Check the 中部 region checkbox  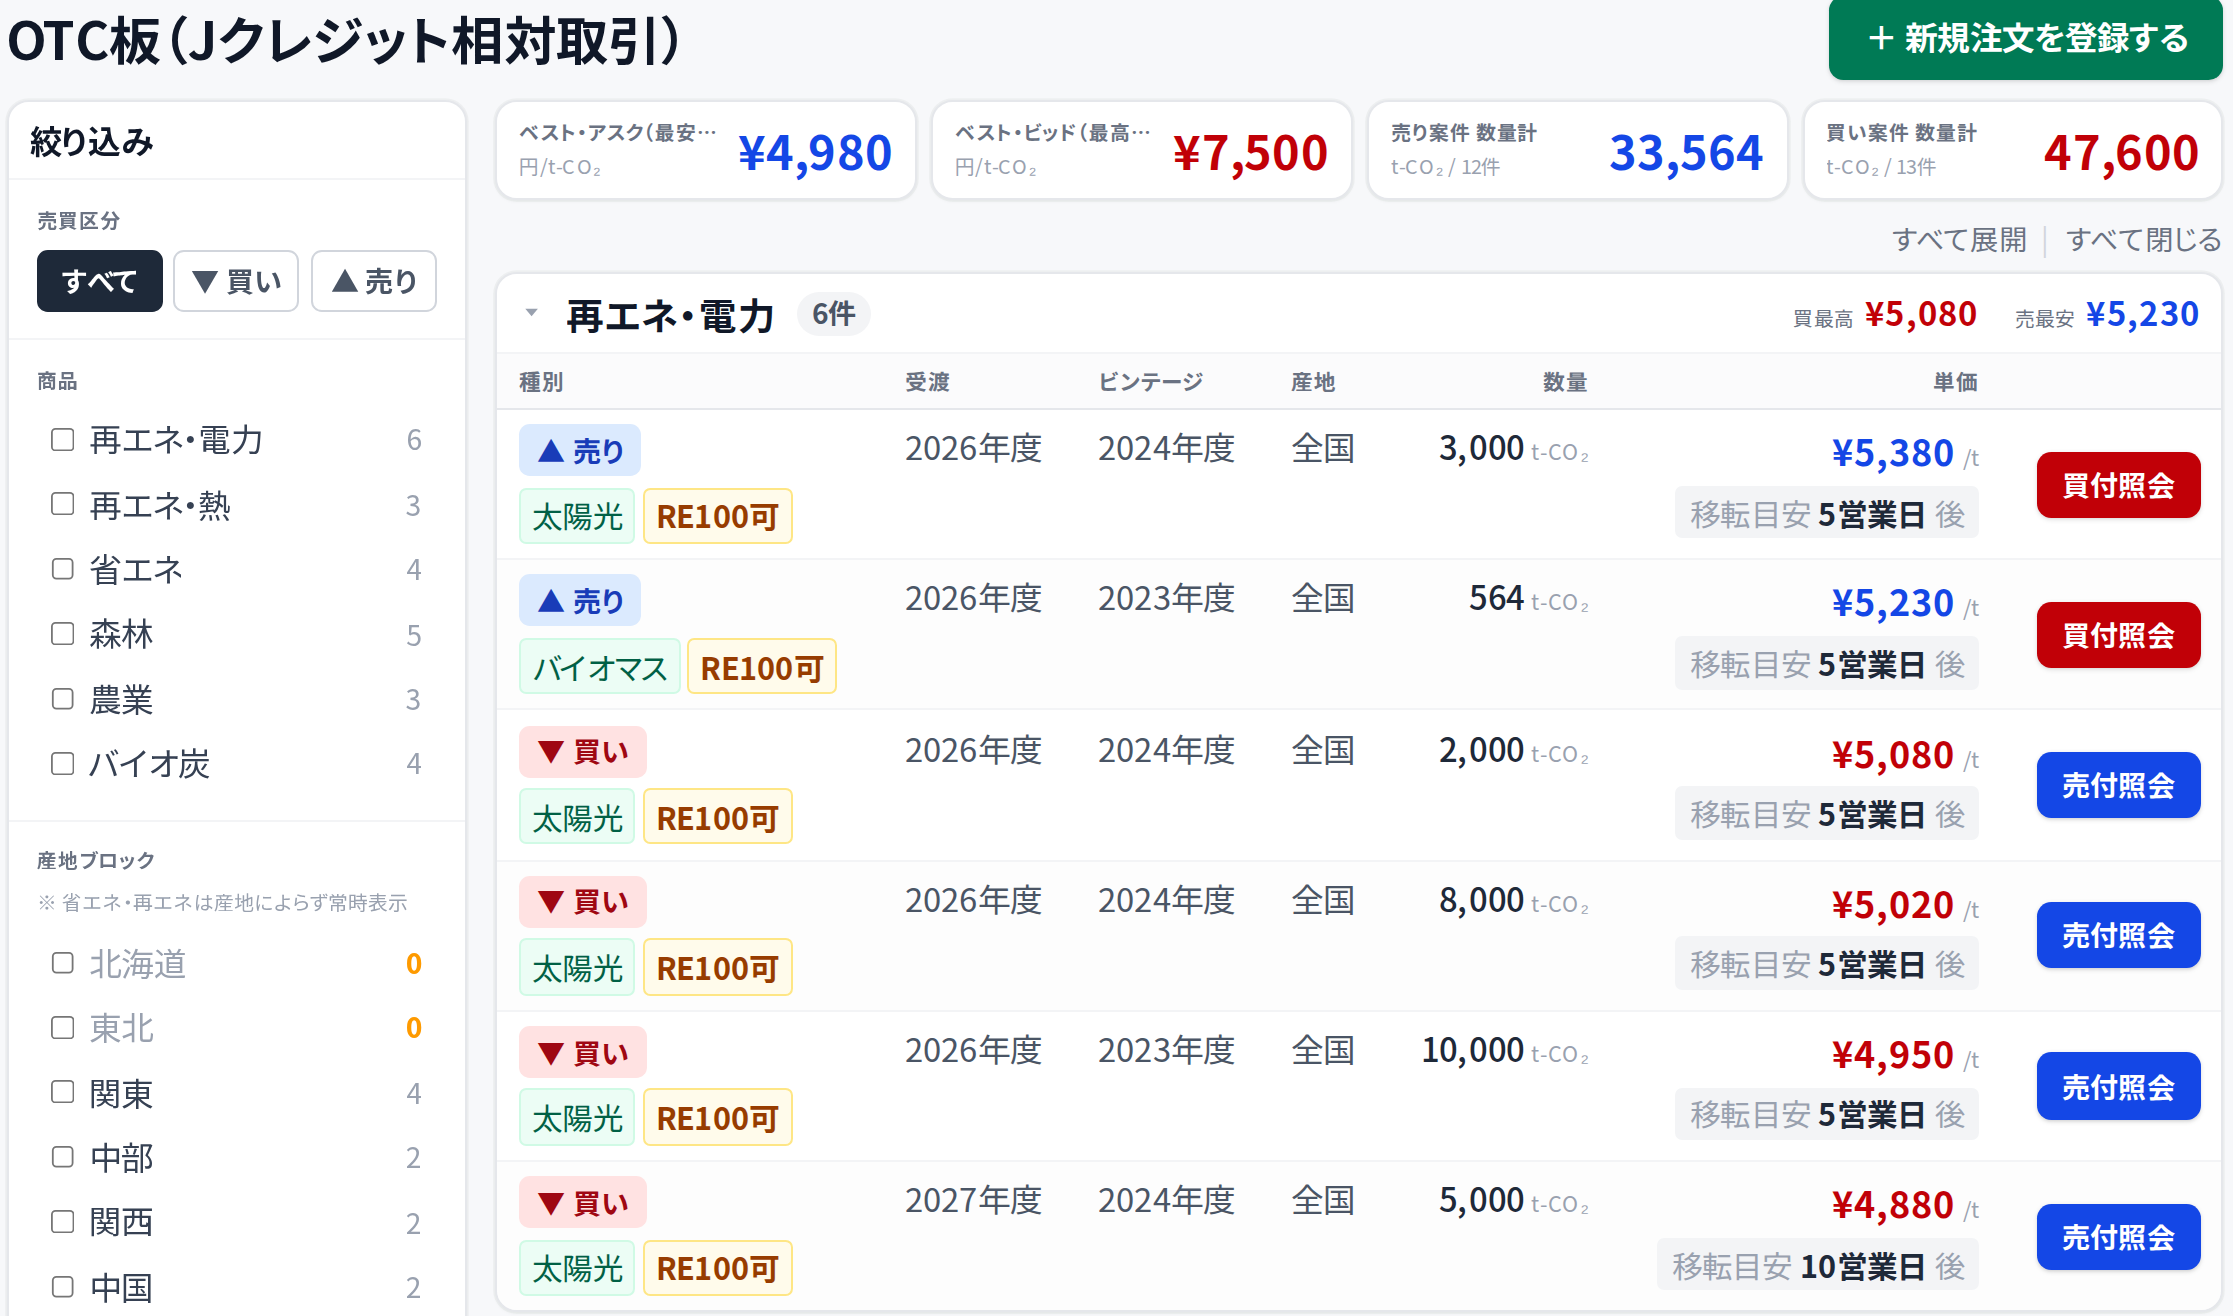coord(62,1157)
